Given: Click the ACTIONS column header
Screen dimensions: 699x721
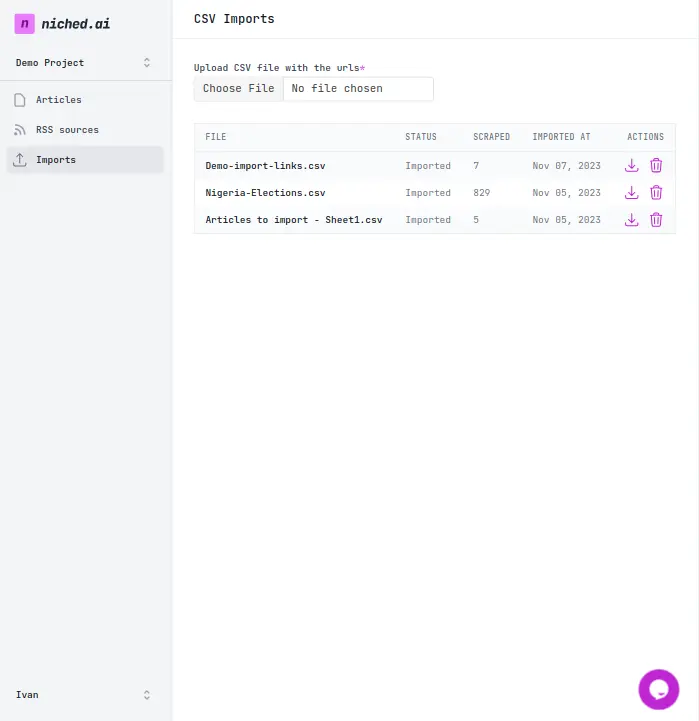Looking at the screenshot, I should tap(645, 137).
